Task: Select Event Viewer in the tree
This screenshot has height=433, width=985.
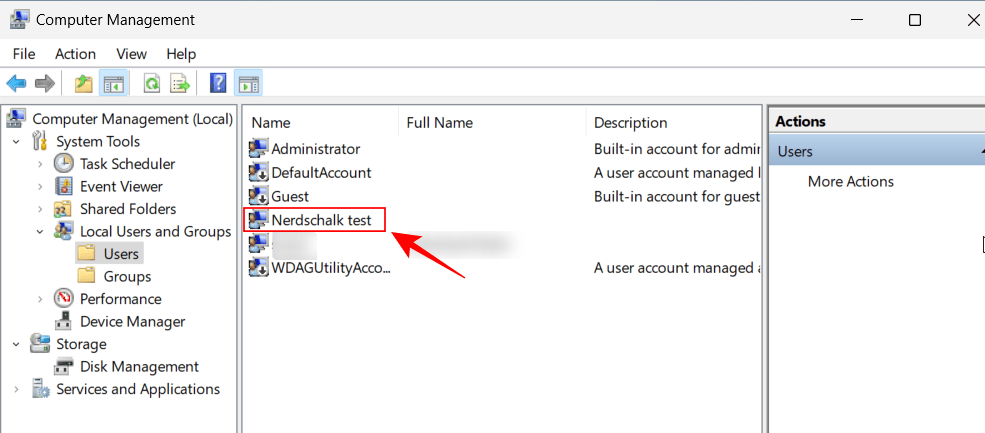Action: [x=121, y=186]
